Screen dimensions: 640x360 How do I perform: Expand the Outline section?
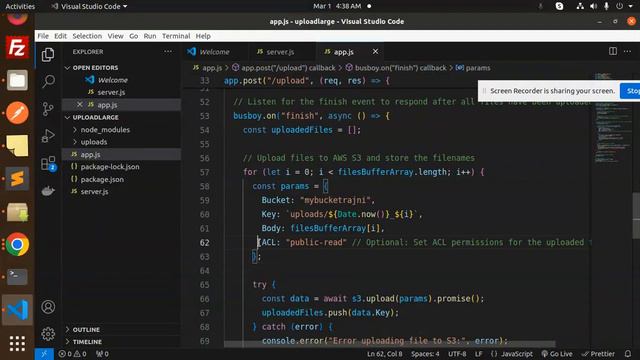86,329
